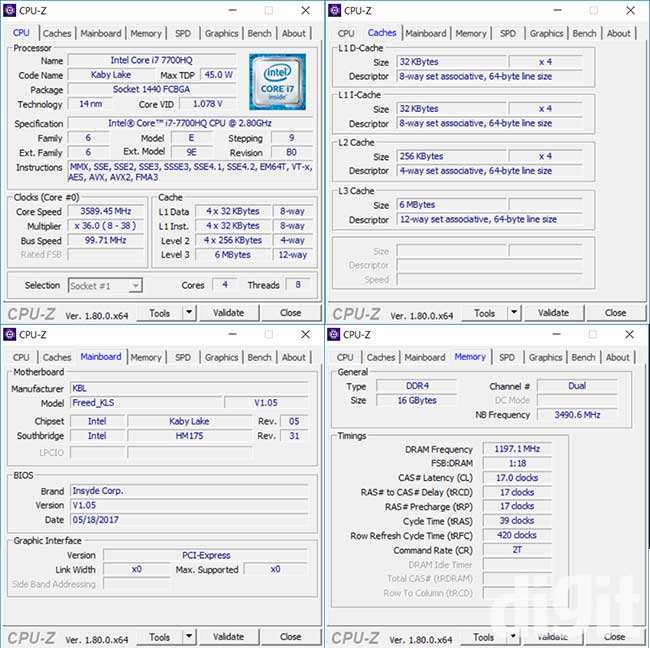The height and width of the screenshot is (648, 650).
Task: Click the Core Speed value 3589.45 MHz
Action: click(x=106, y=211)
